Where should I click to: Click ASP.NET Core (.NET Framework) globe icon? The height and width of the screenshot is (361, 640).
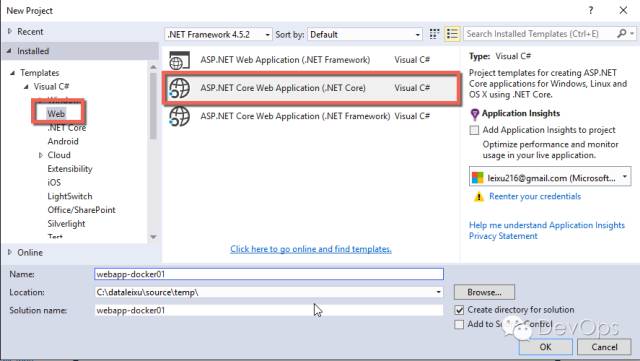point(180,116)
